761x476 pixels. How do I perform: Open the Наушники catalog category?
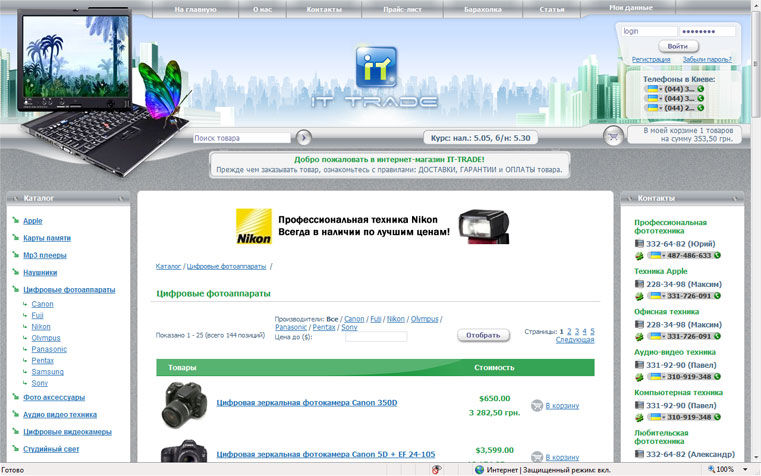tap(40, 272)
